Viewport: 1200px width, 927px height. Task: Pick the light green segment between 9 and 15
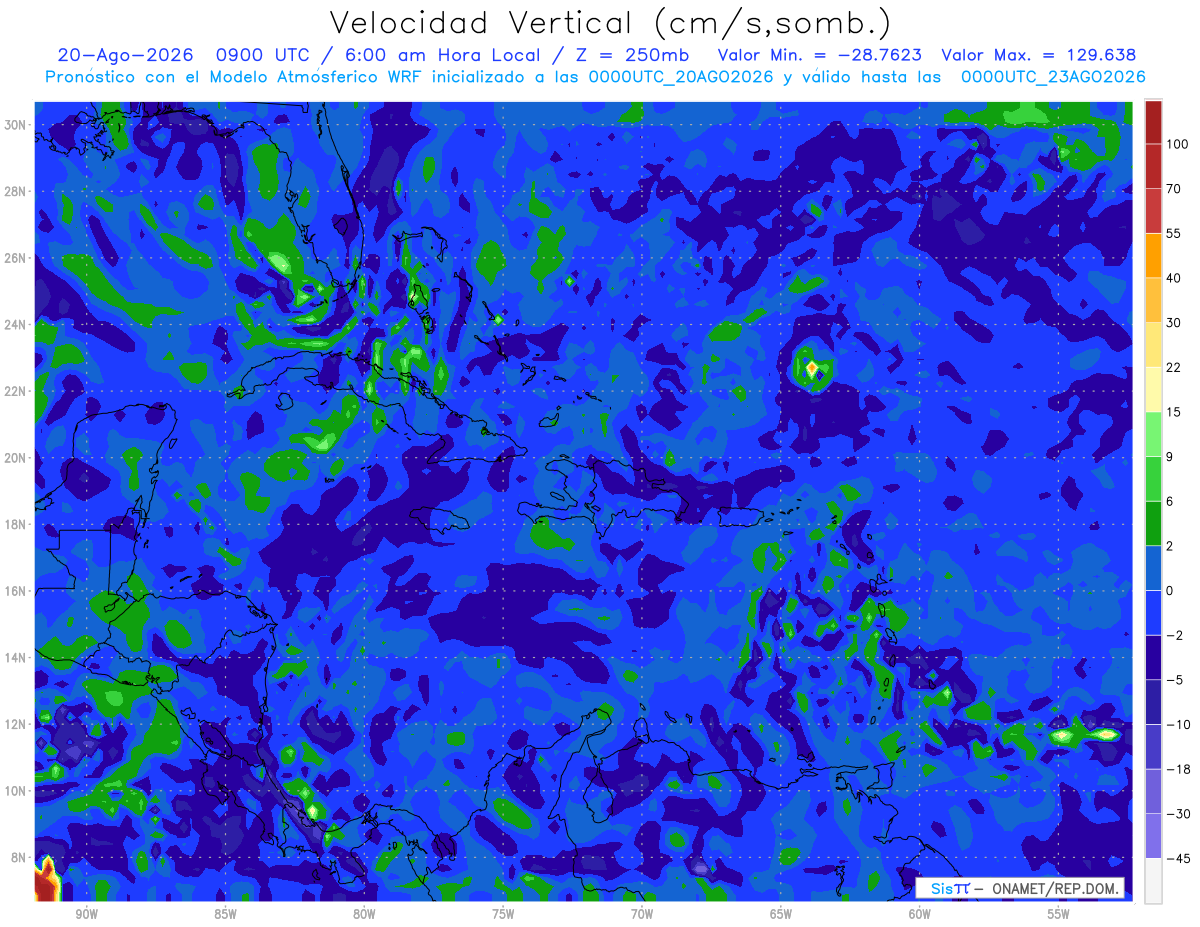1153,434
